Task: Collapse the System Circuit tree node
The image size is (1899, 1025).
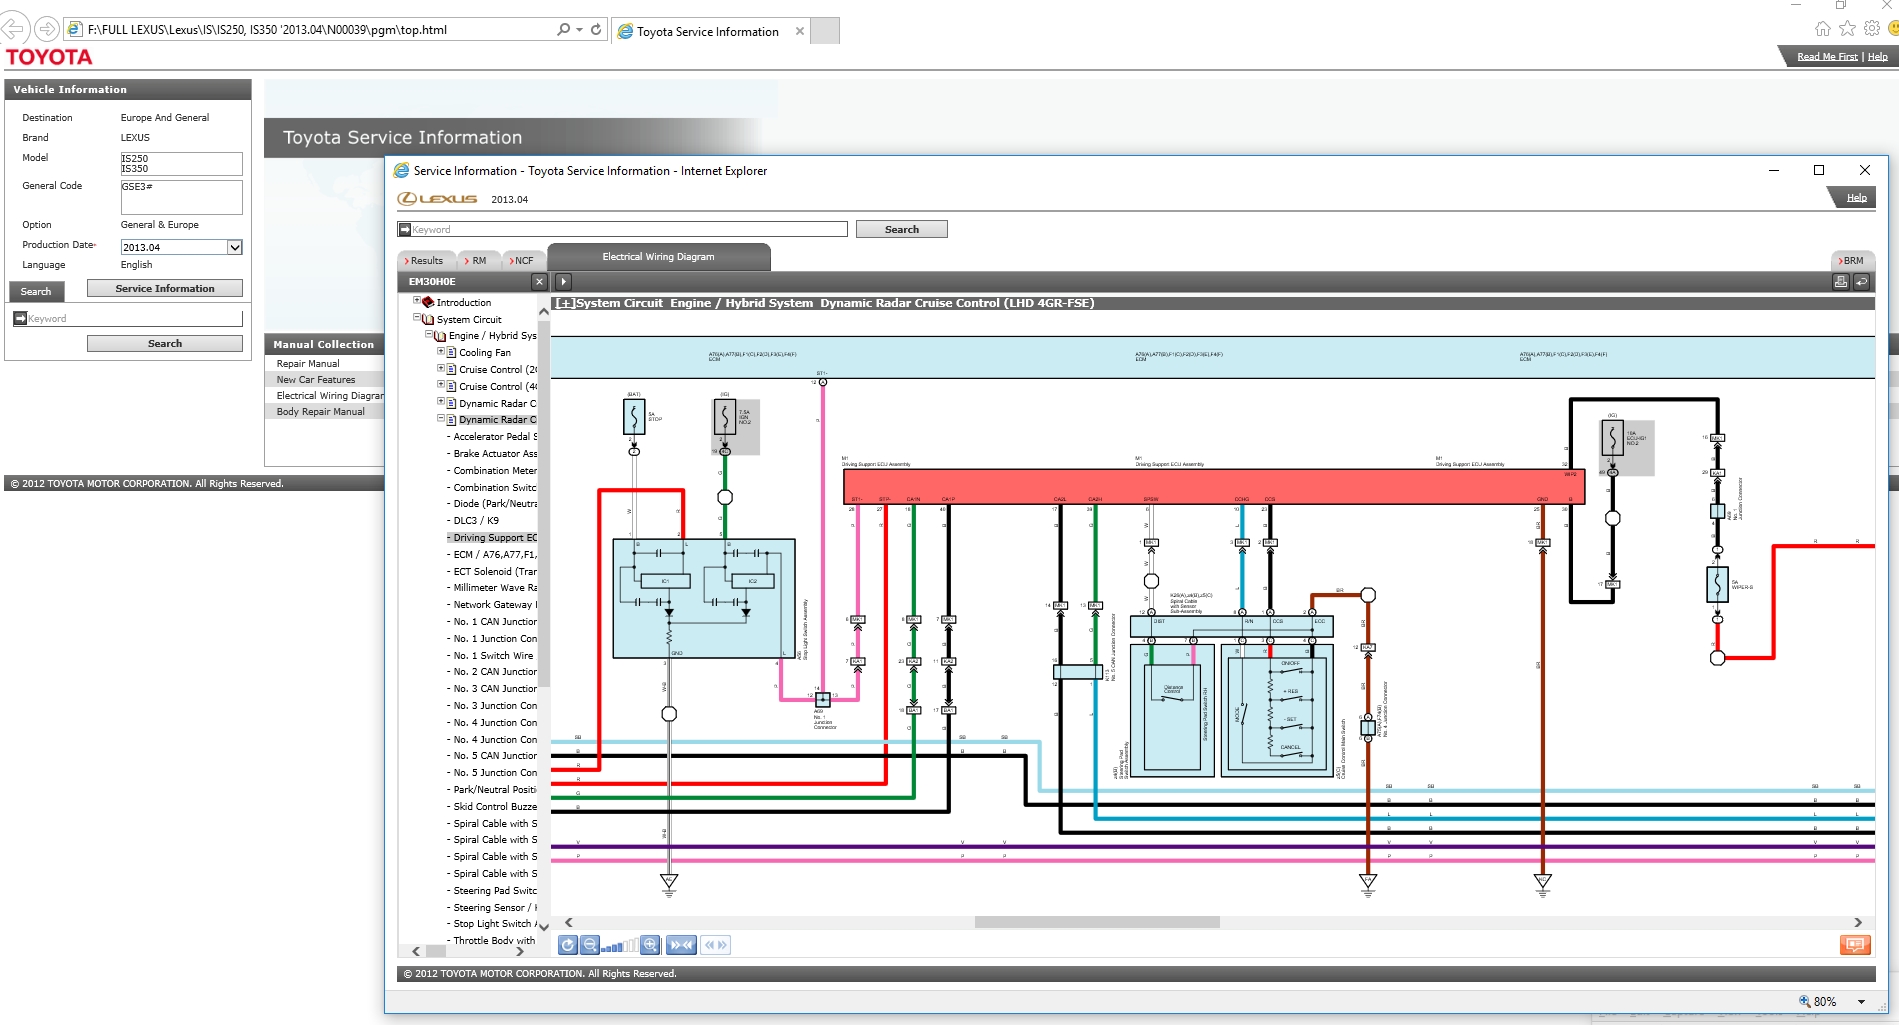Action: (417, 318)
